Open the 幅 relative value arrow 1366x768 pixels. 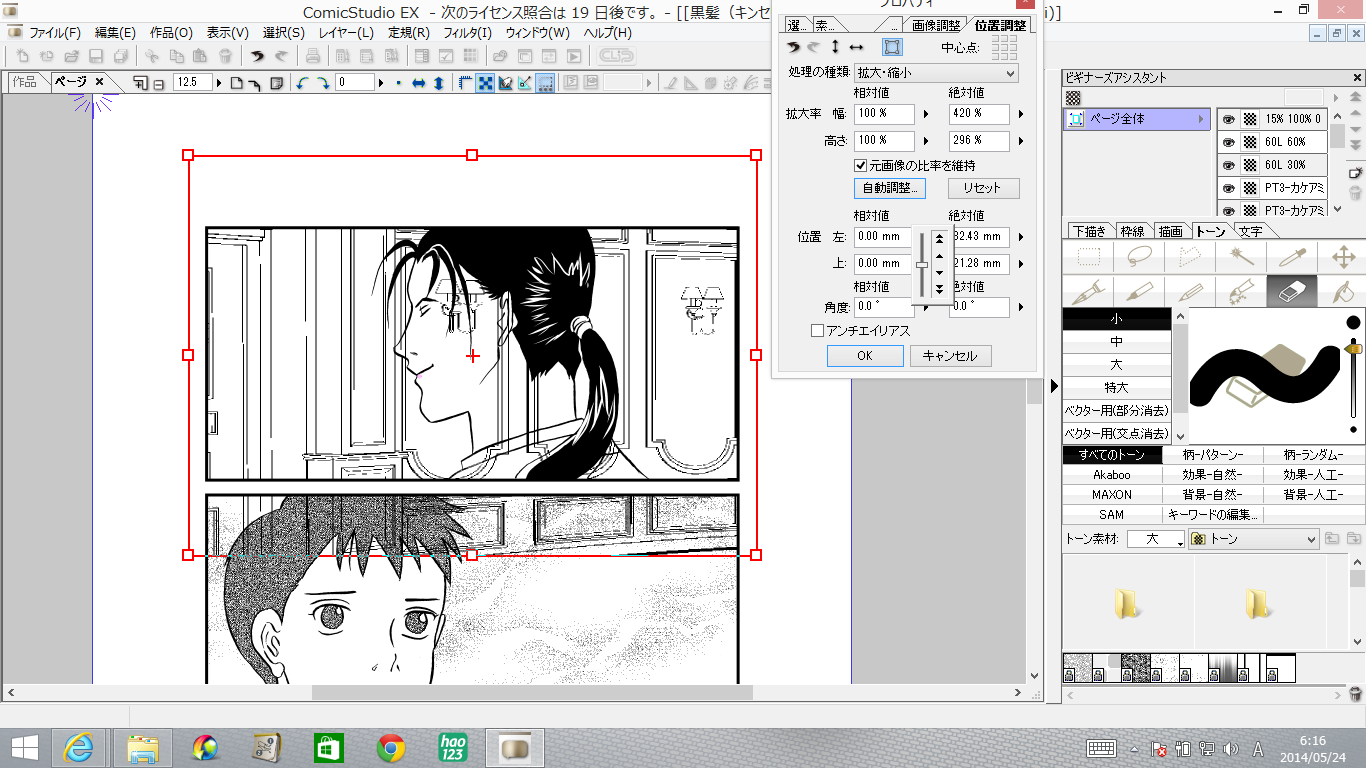925,114
